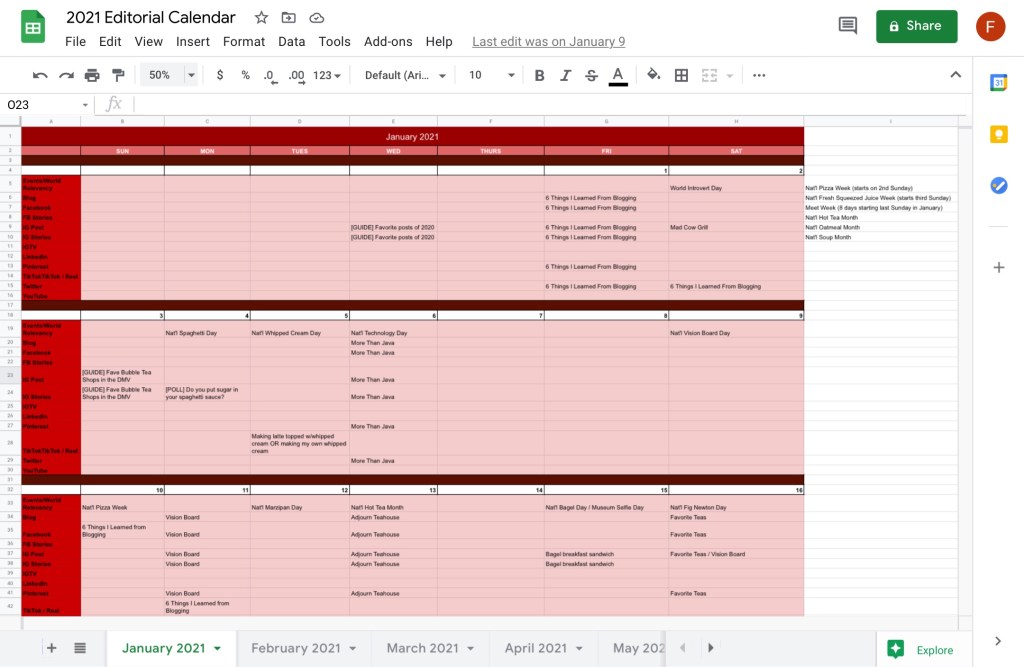The height and width of the screenshot is (667, 1024).
Task: Open the borders tool
Action: tap(681, 75)
